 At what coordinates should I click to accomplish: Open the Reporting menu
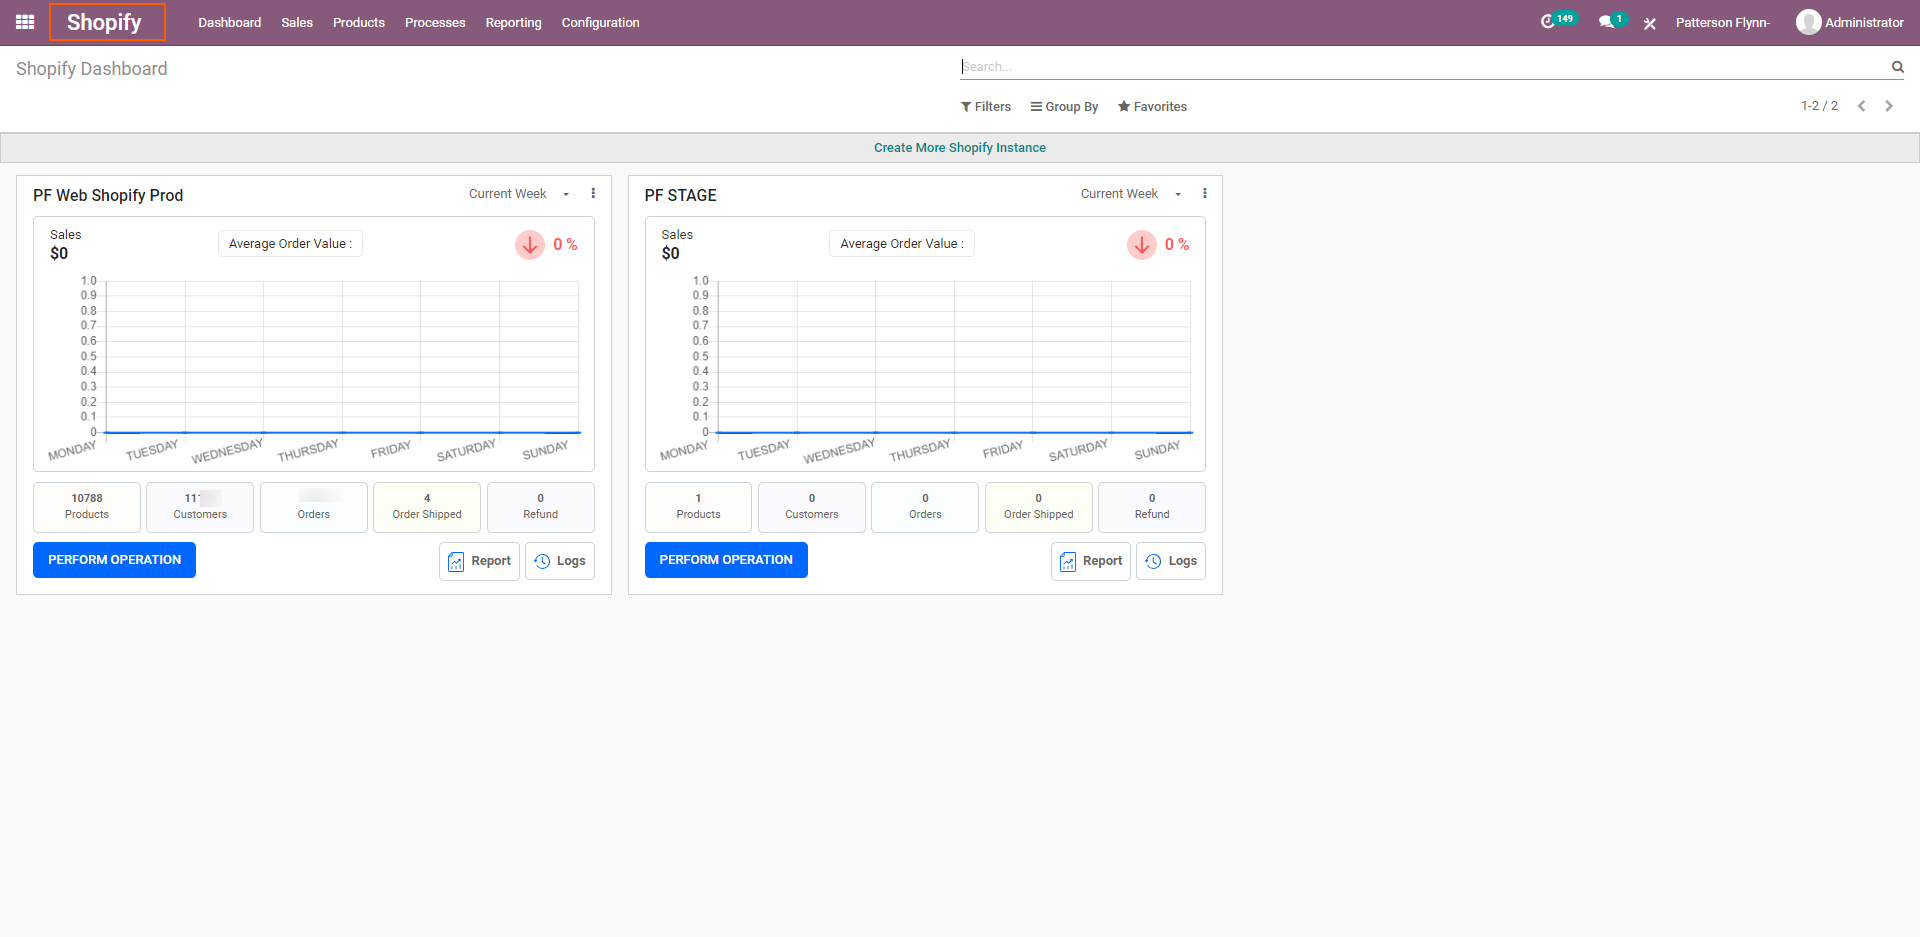point(514,22)
